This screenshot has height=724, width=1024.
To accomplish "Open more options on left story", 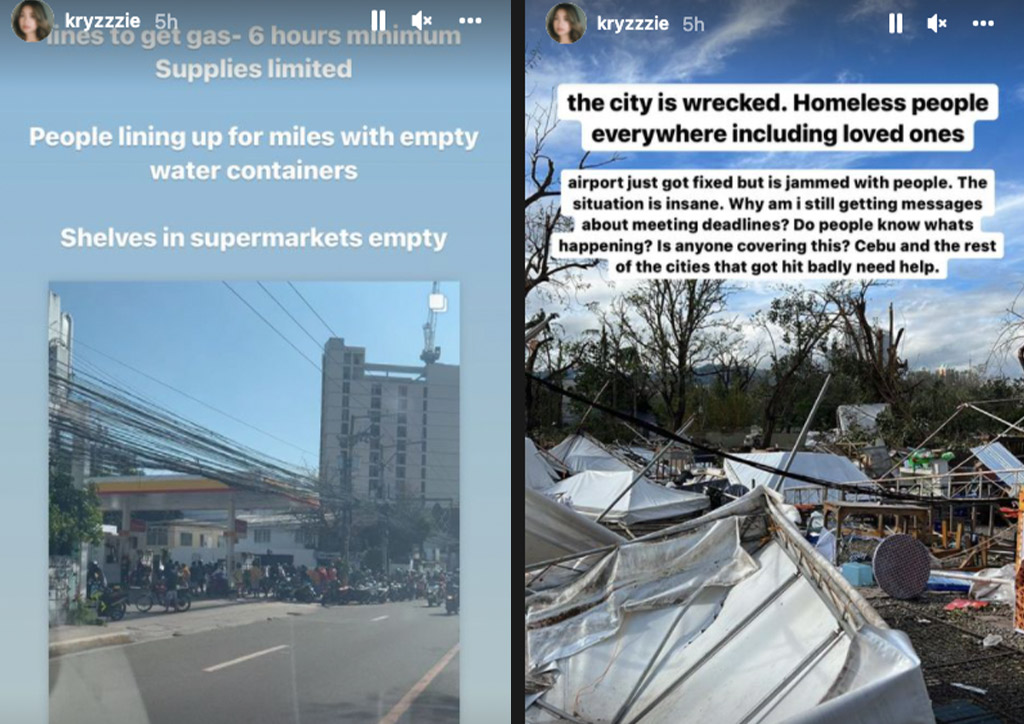I will click(470, 21).
